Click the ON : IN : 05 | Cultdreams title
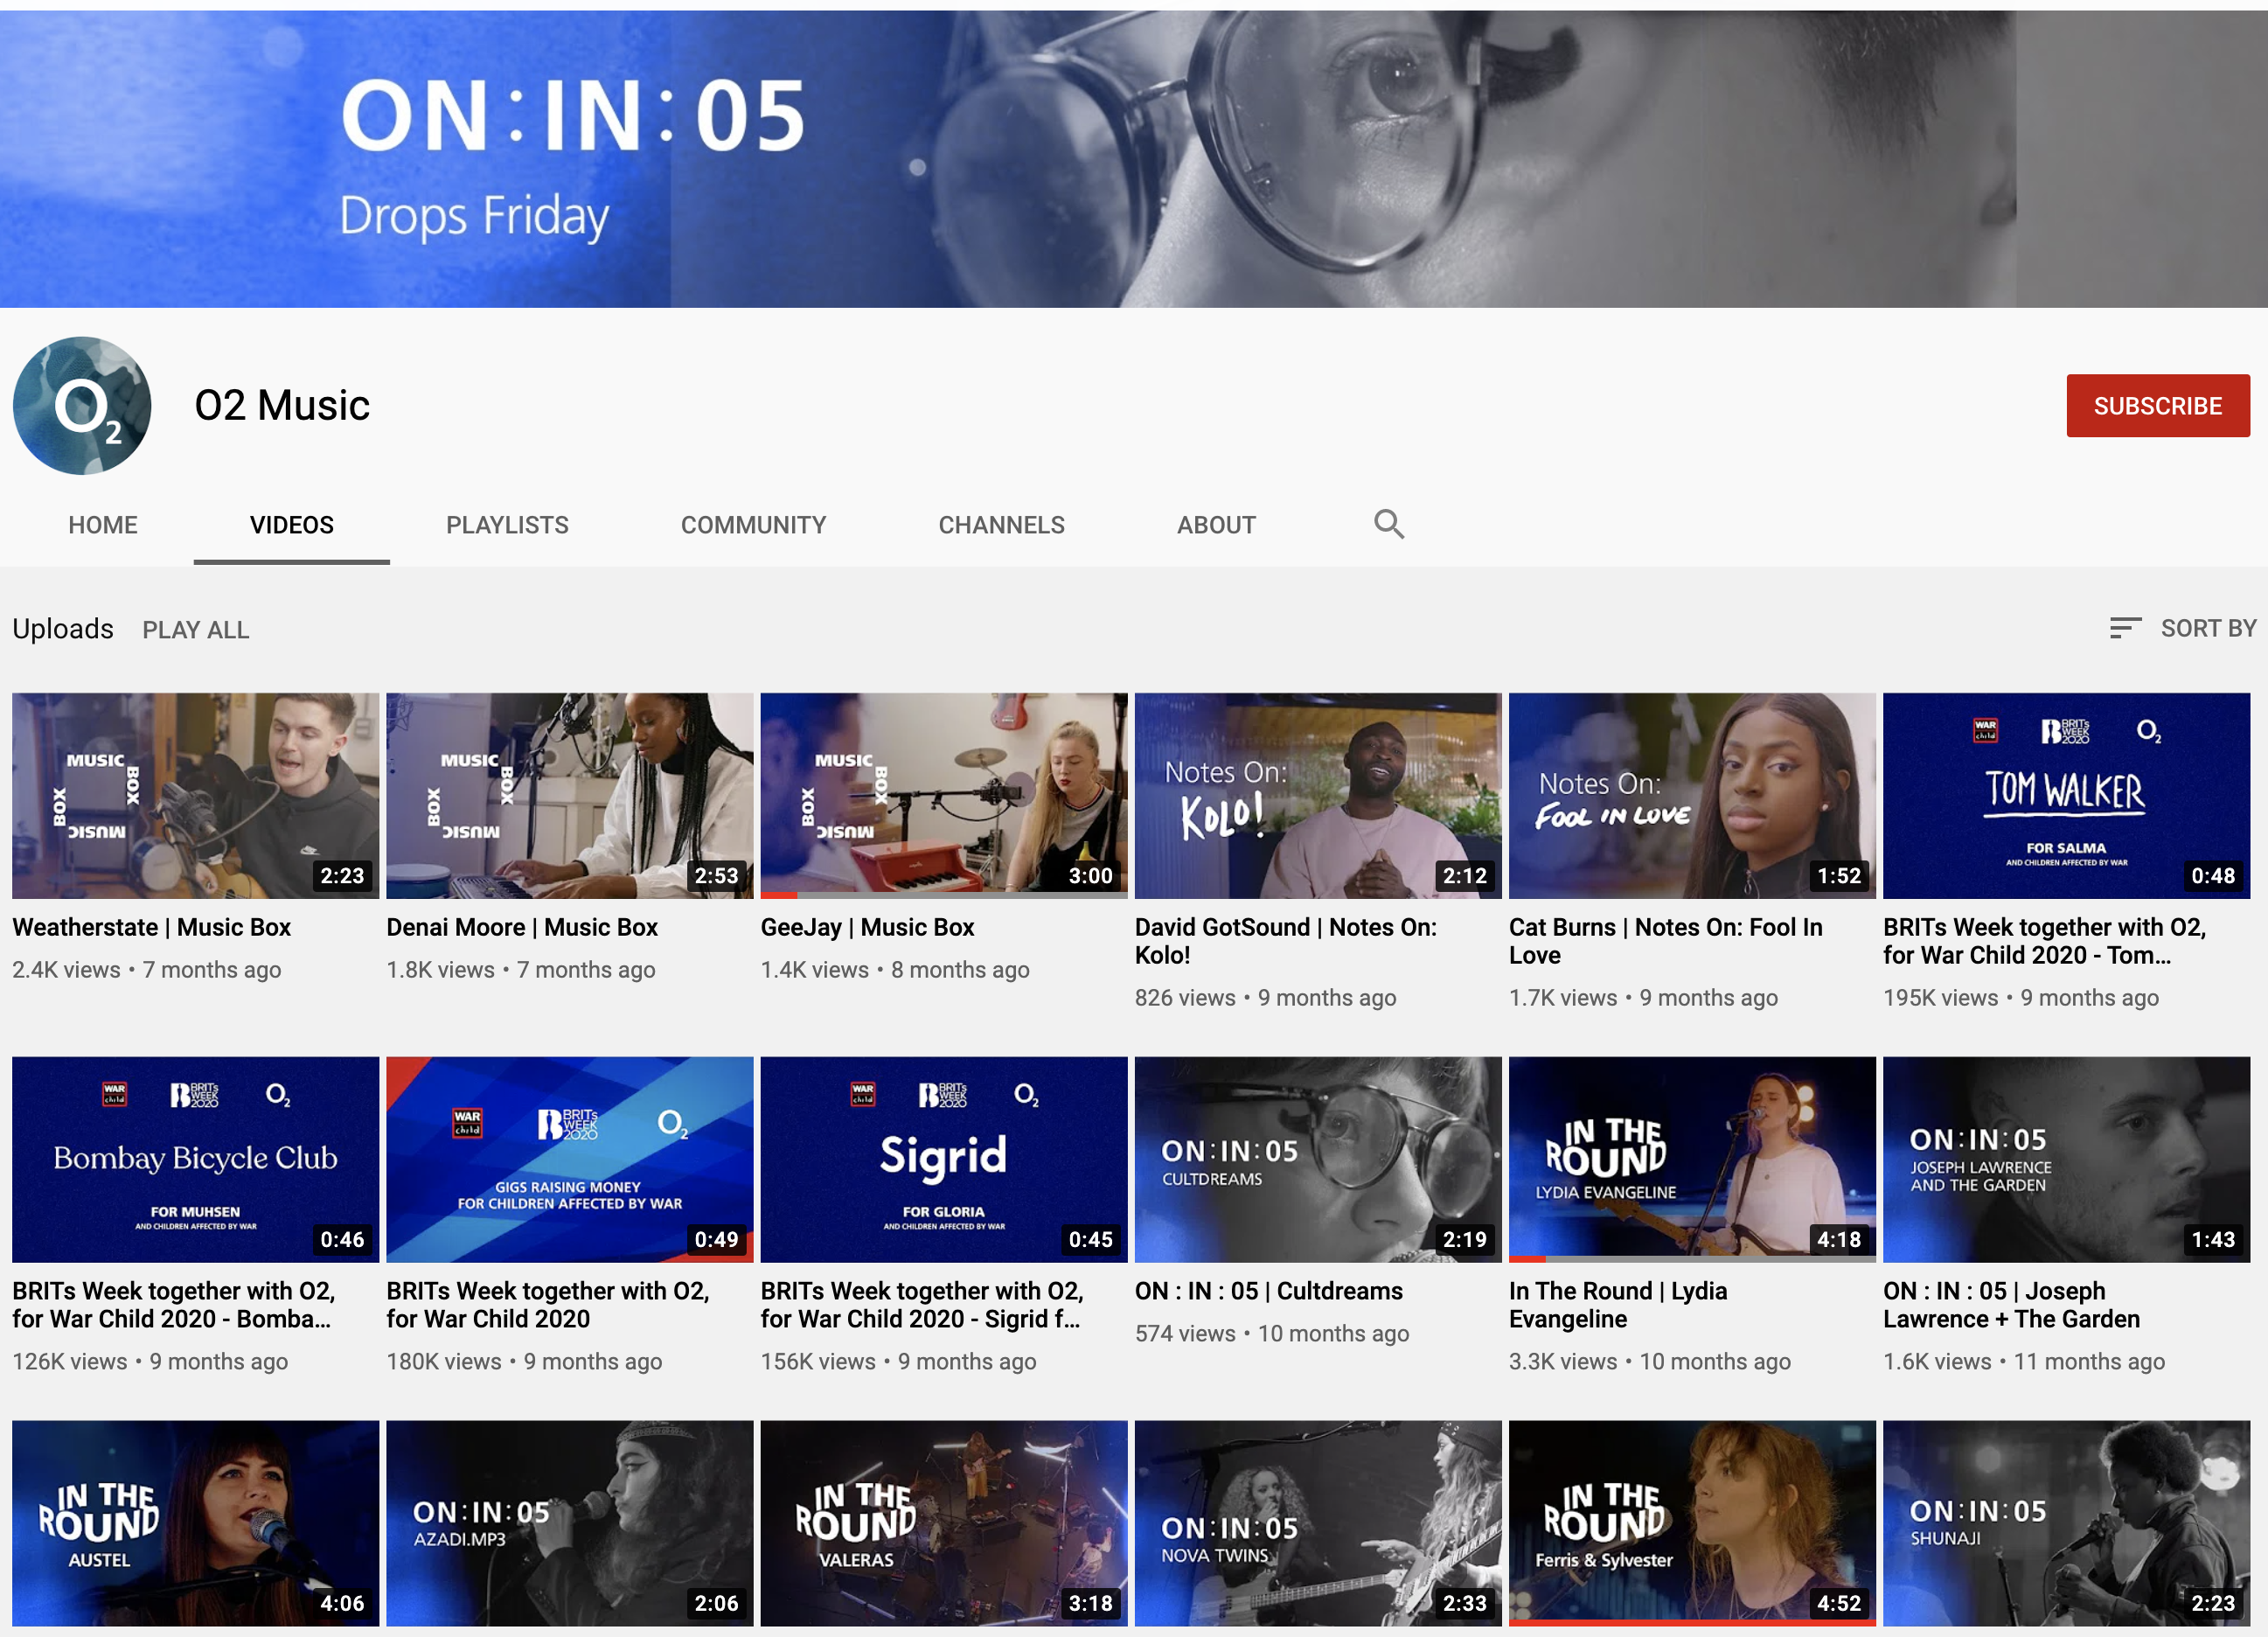Image resolution: width=2268 pixels, height=1637 pixels. pyautogui.click(x=1268, y=1291)
